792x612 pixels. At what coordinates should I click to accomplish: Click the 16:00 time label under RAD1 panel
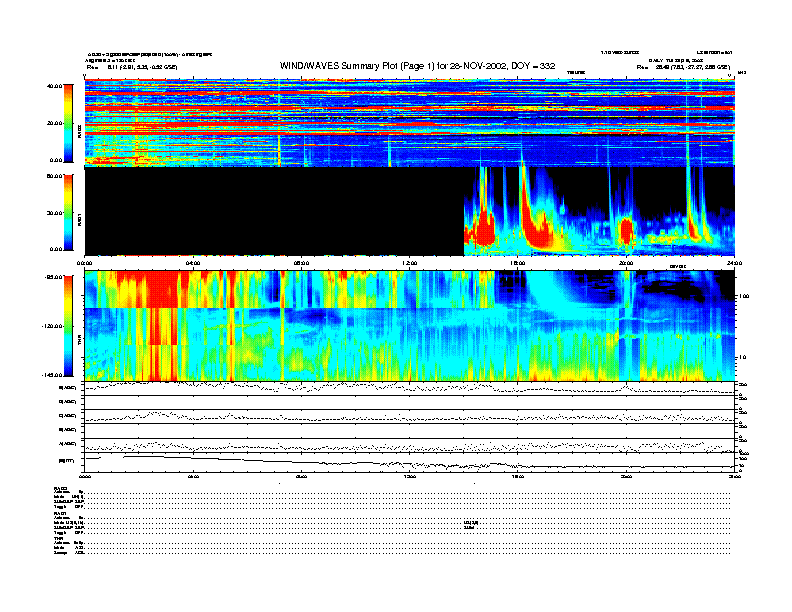518,263
